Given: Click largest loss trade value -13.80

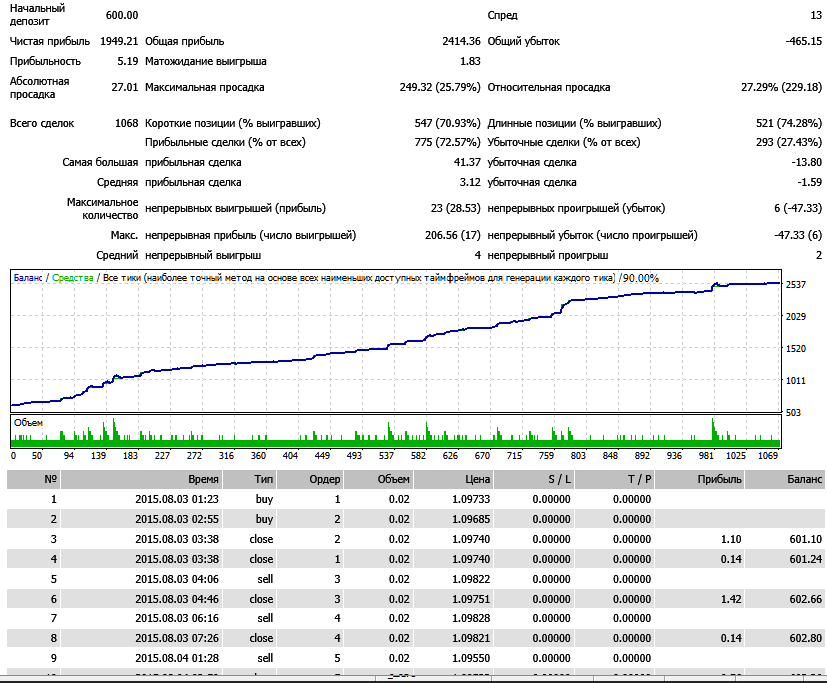Looking at the screenshot, I should [806, 162].
